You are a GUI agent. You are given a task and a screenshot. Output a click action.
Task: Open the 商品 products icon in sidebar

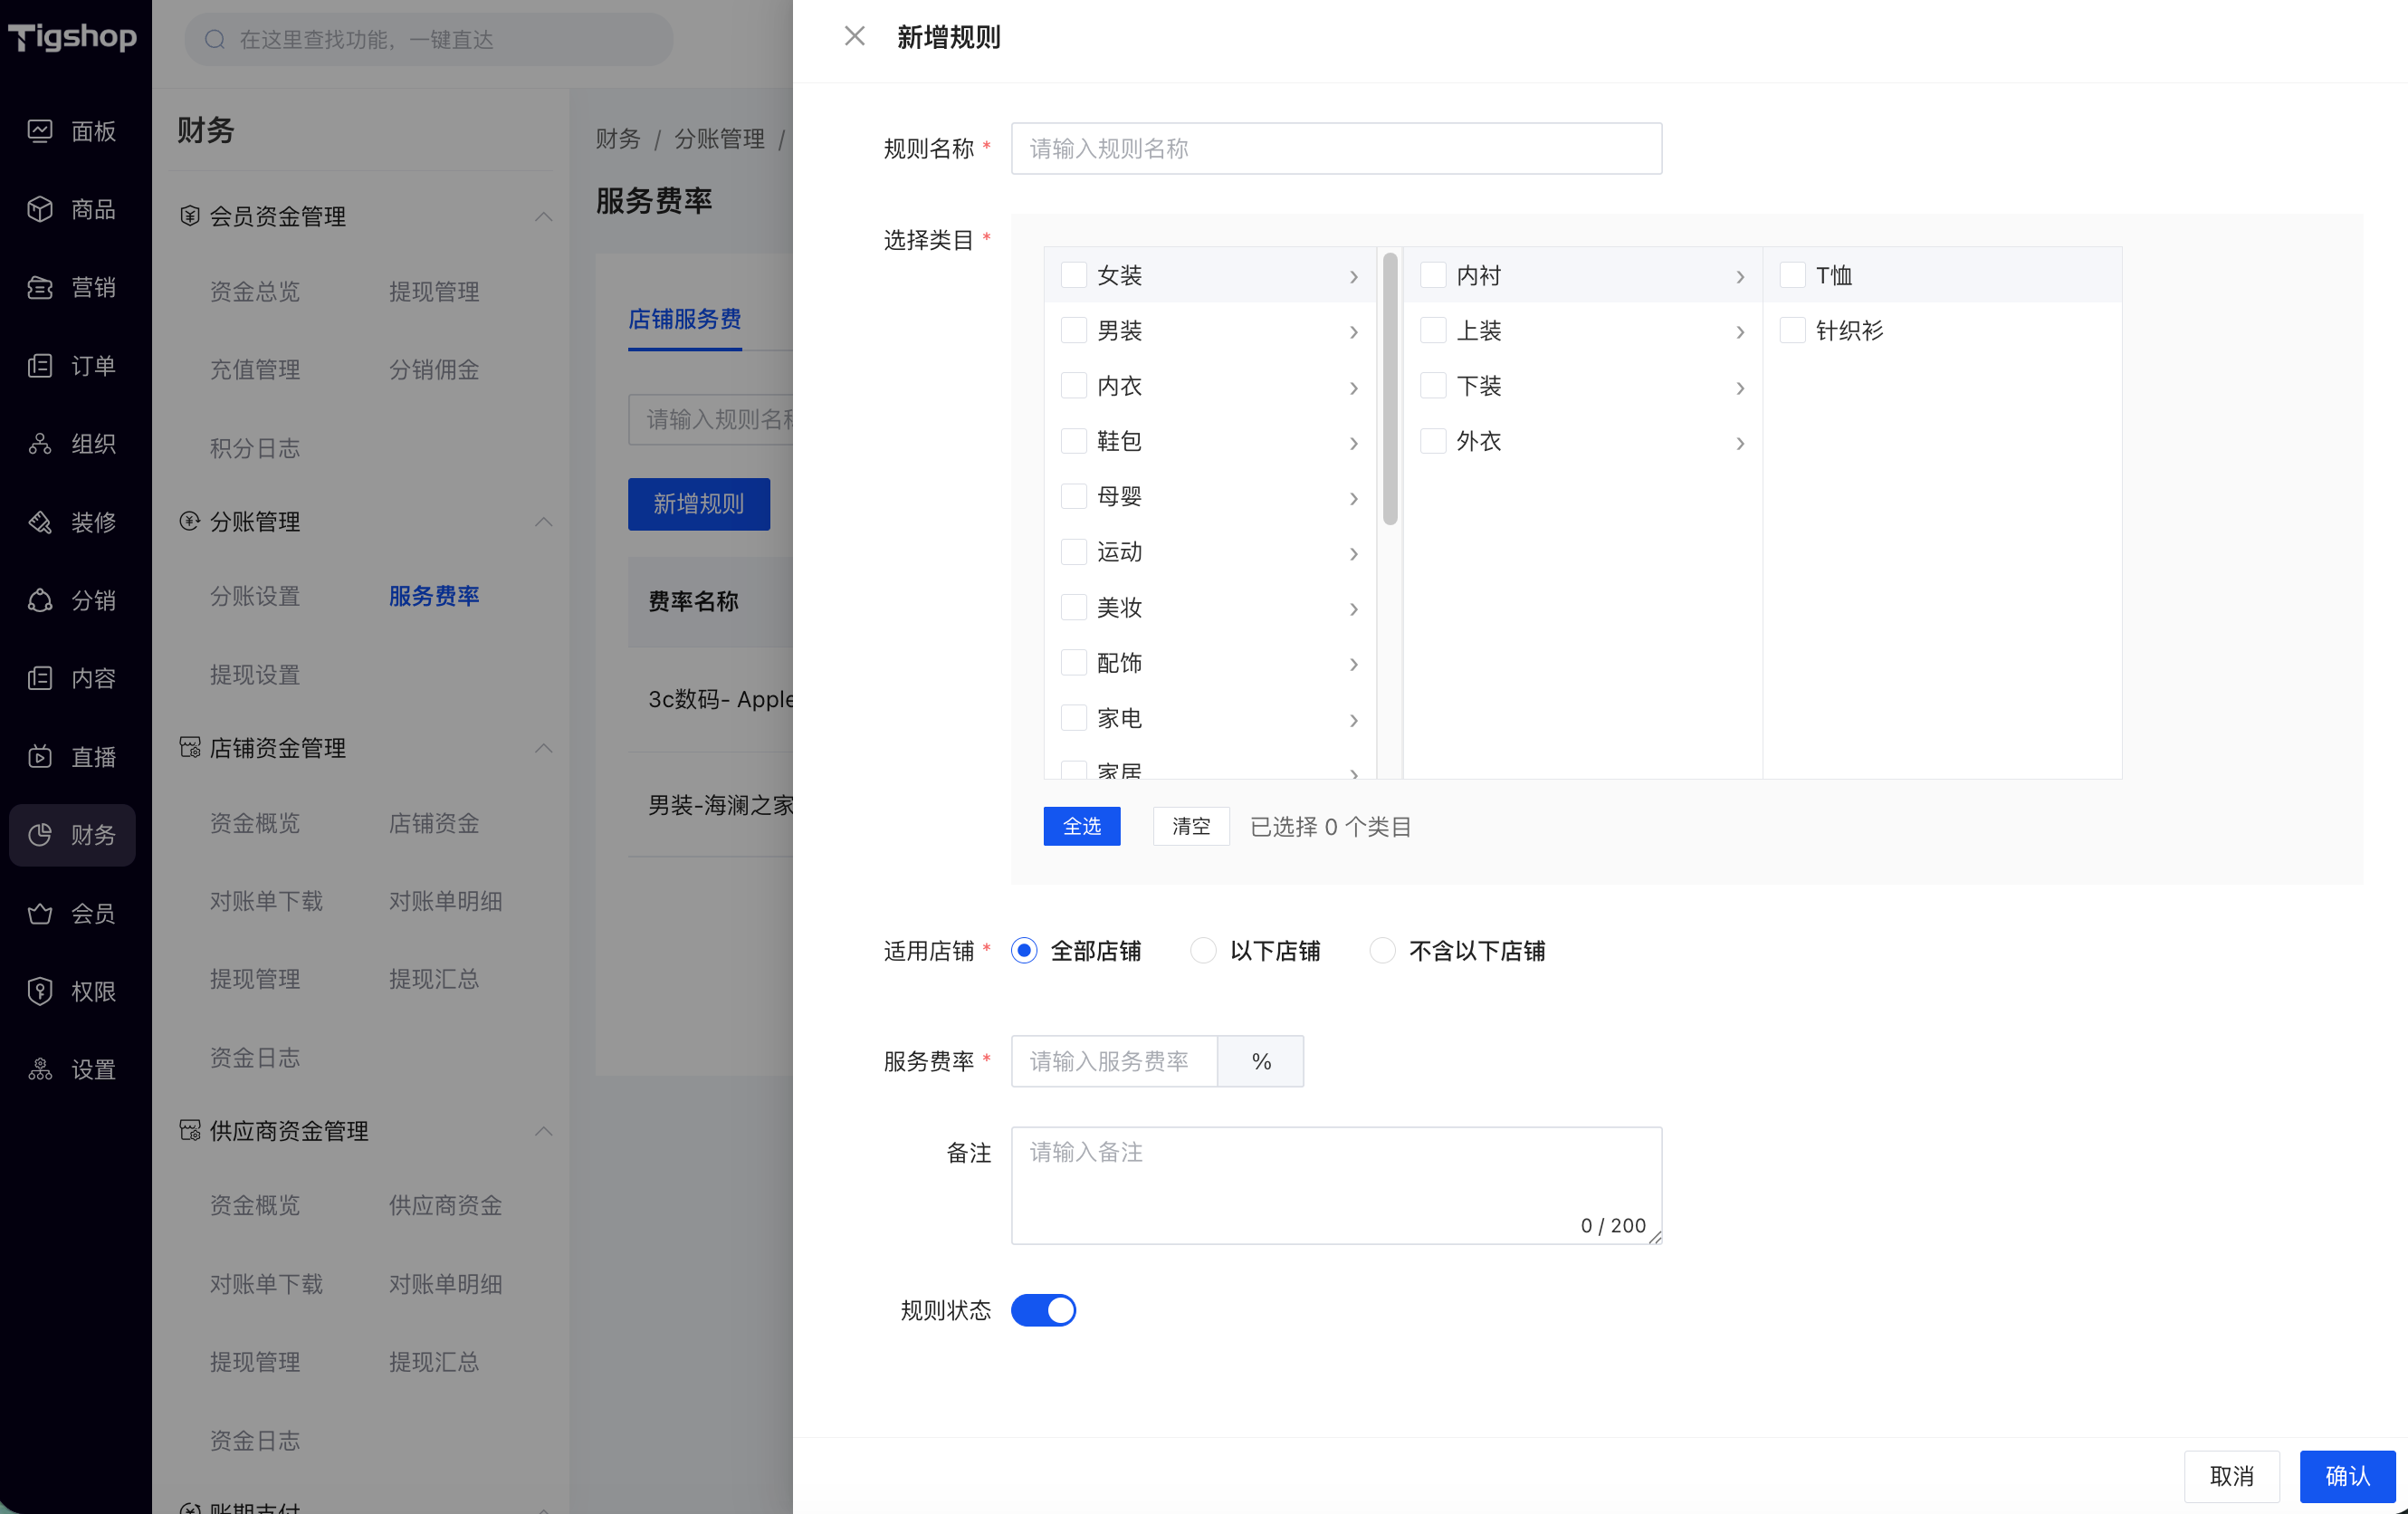[x=40, y=209]
